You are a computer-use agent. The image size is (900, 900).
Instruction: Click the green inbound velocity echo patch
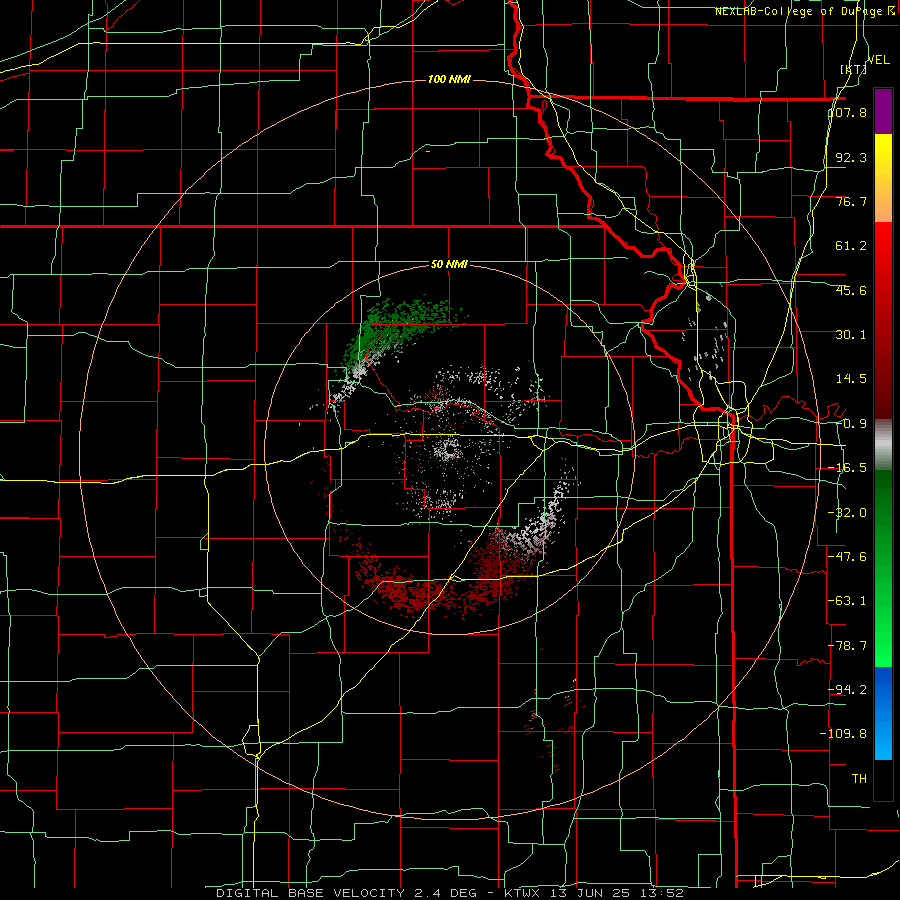click(x=396, y=327)
